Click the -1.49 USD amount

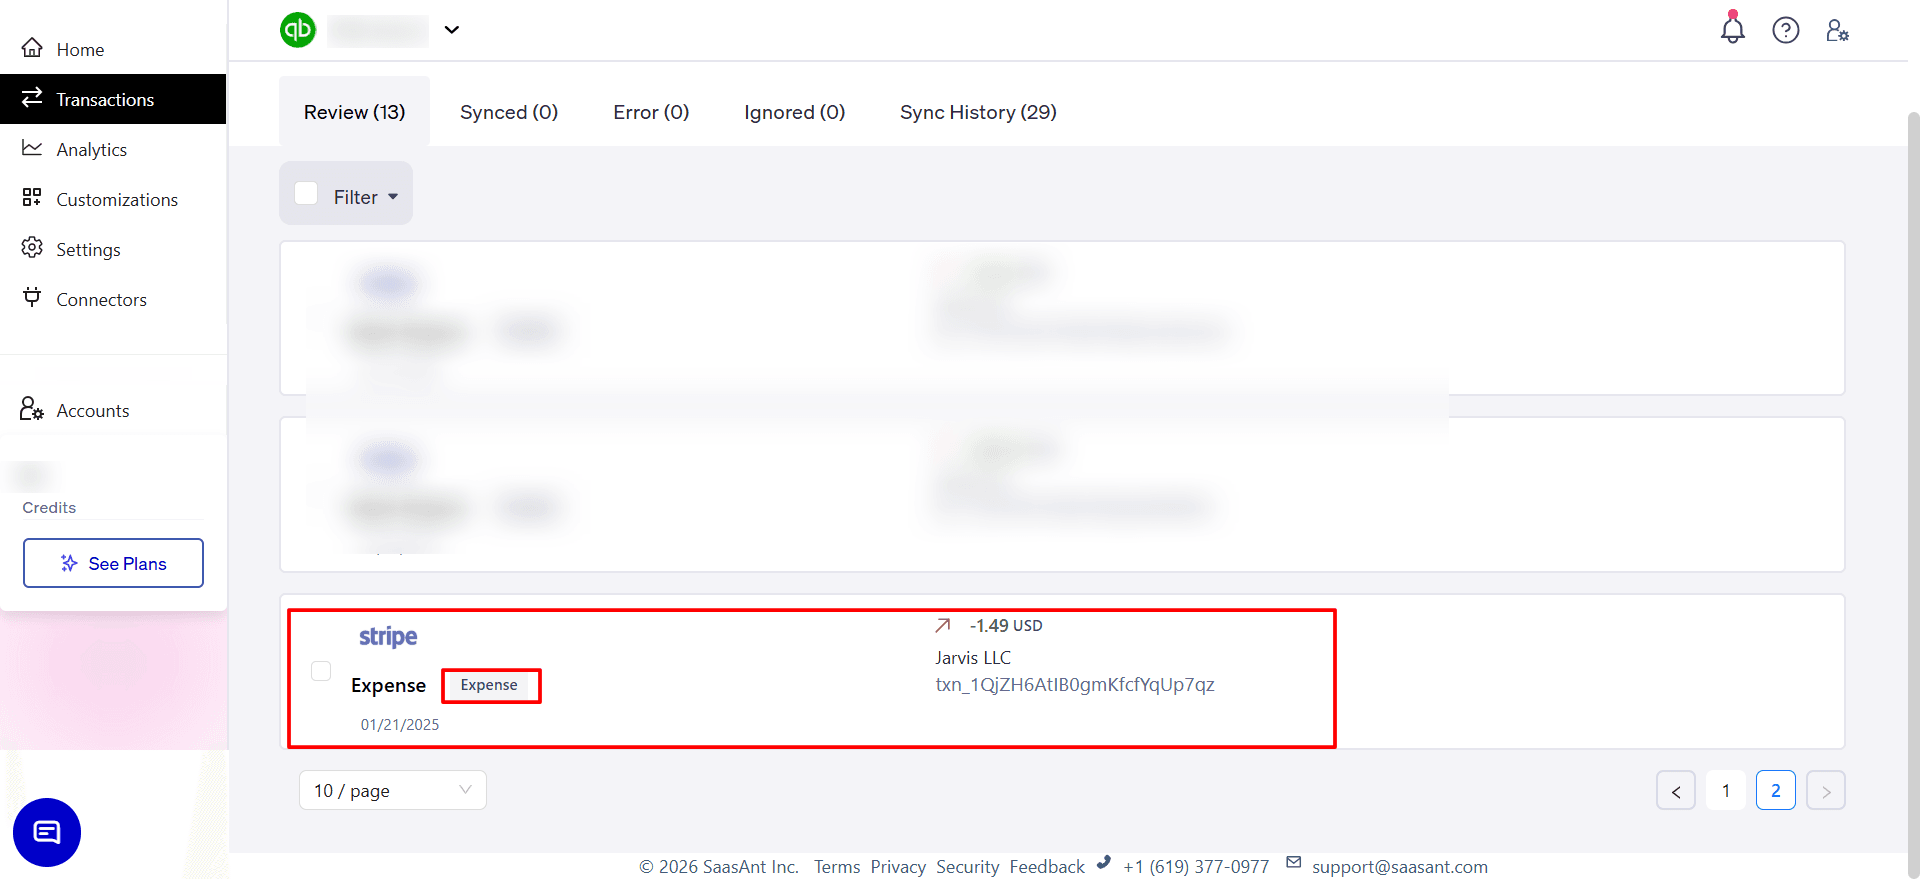(x=1006, y=626)
